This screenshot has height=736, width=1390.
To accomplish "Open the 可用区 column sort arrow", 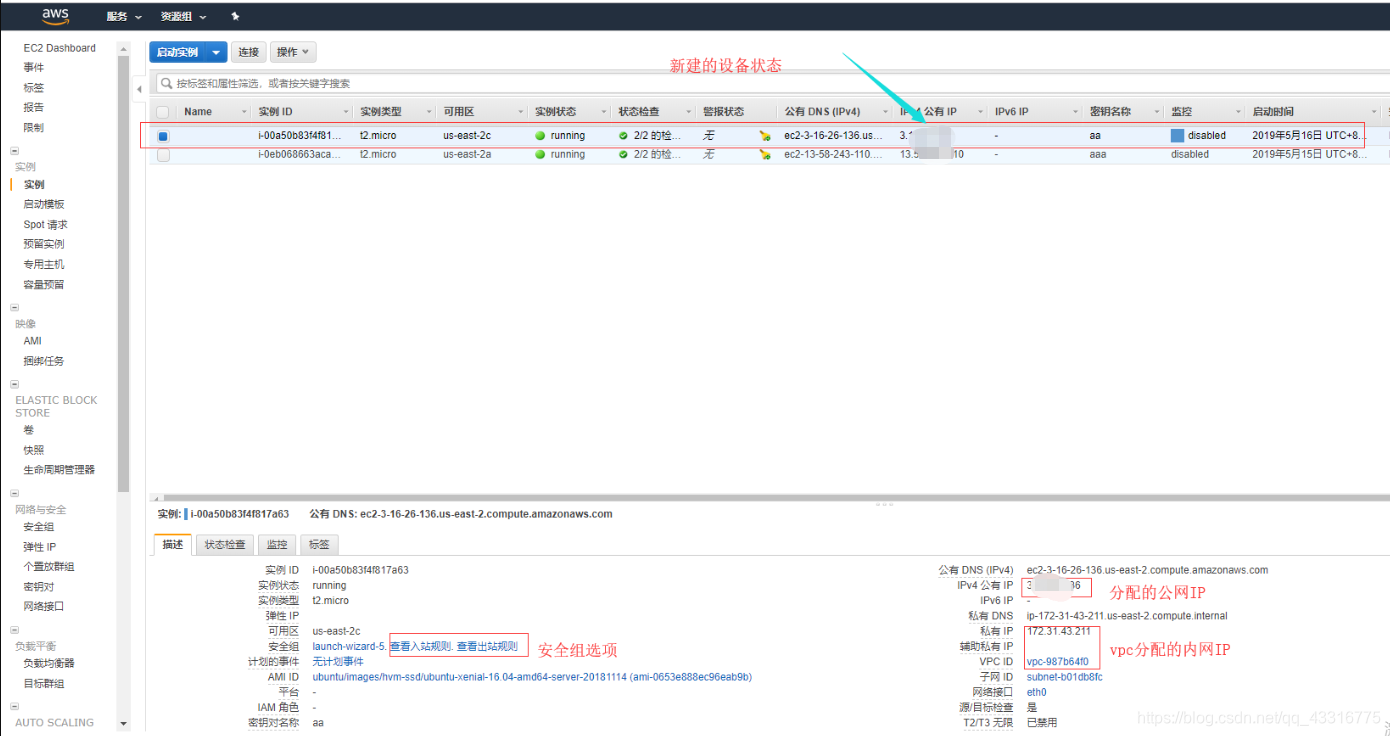I will 521,112.
